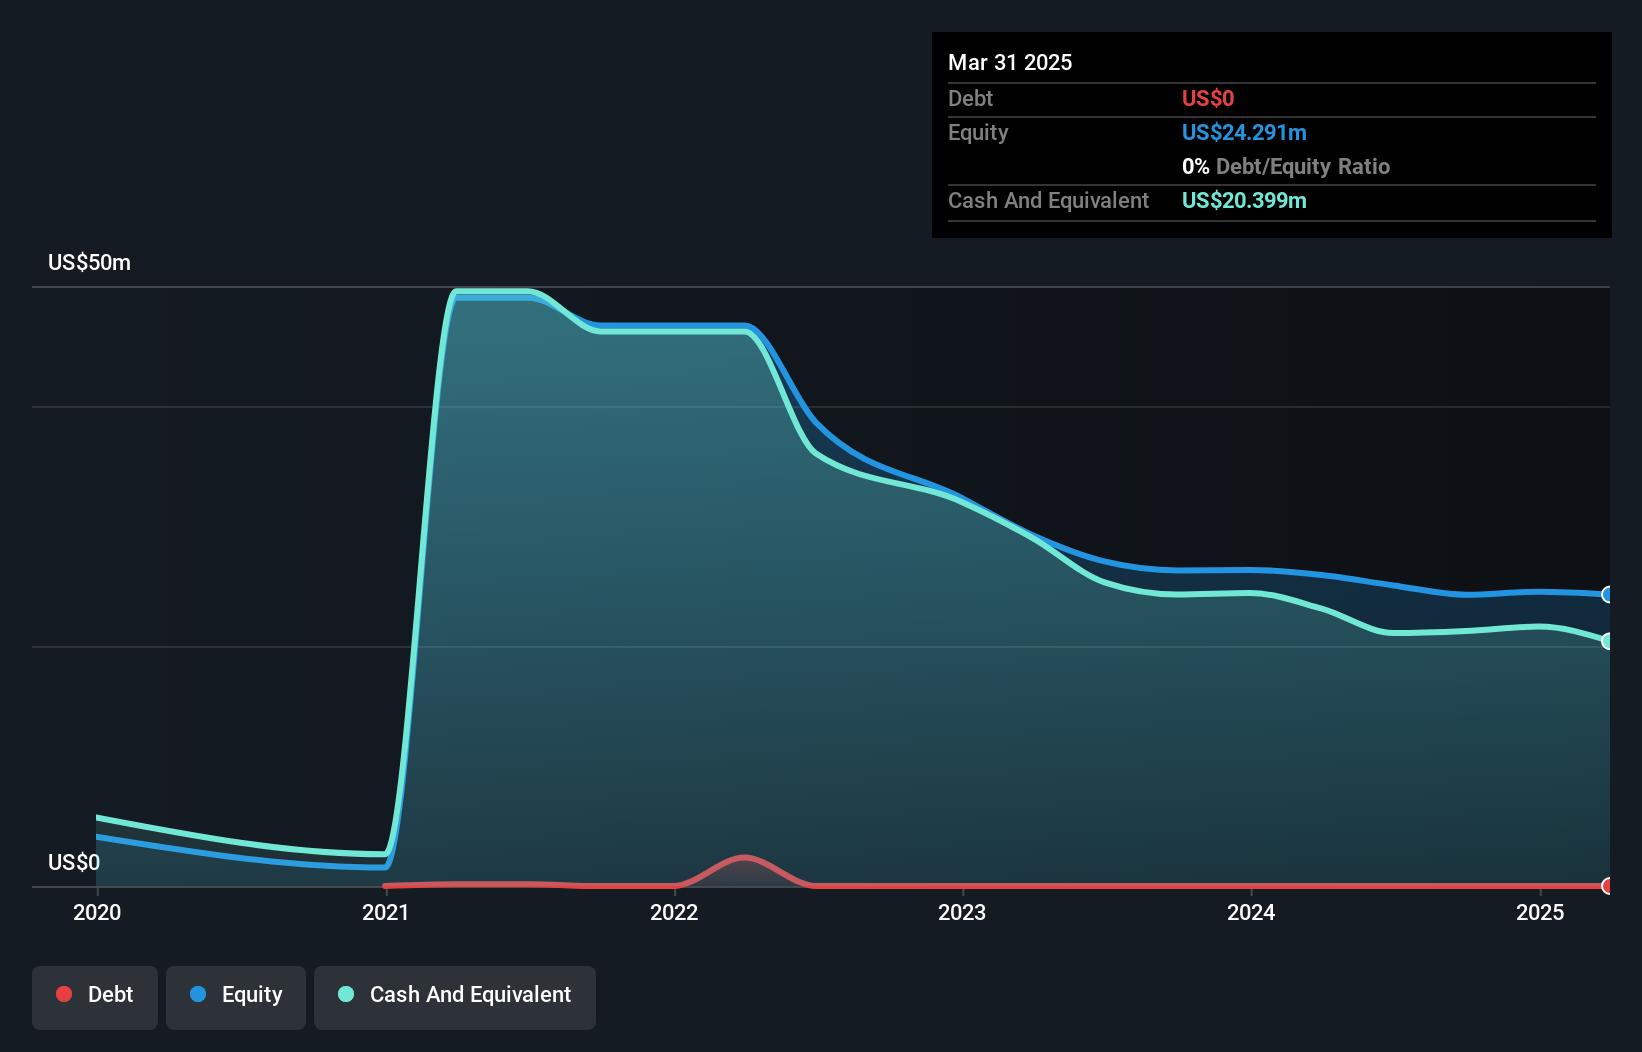Select the blue Equity endpoint marker on the chart
The image size is (1642, 1052).
click(1608, 595)
